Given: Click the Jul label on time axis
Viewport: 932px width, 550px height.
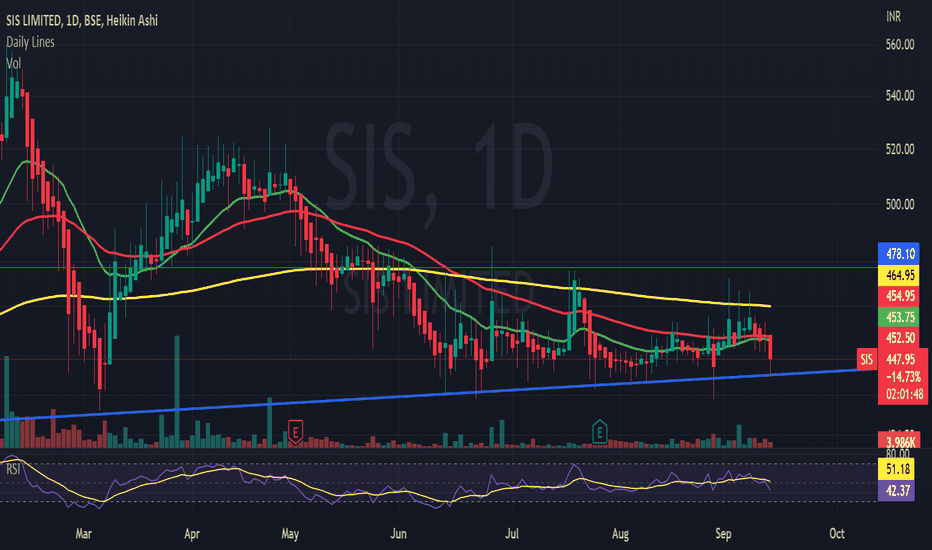Looking at the screenshot, I should point(512,533).
